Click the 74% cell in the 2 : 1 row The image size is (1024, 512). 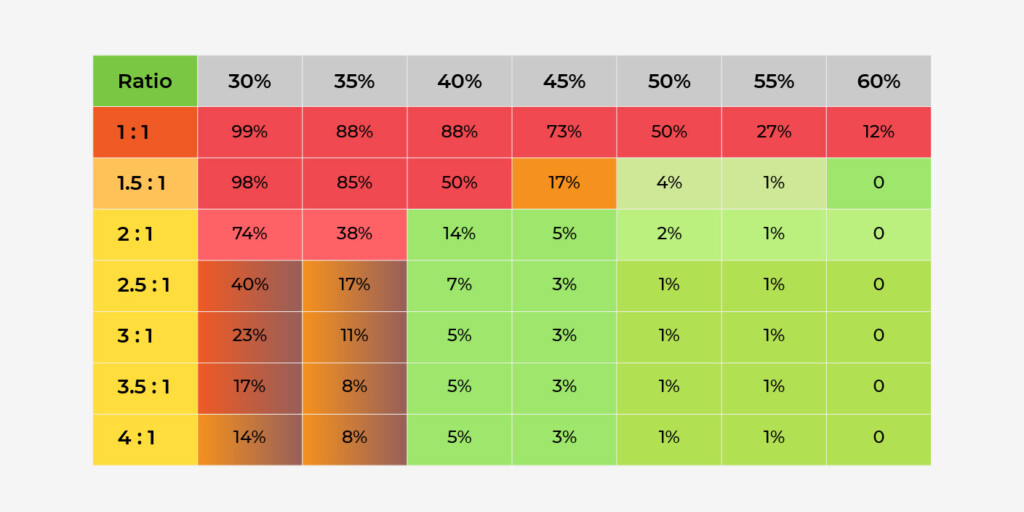(x=249, y=234)
